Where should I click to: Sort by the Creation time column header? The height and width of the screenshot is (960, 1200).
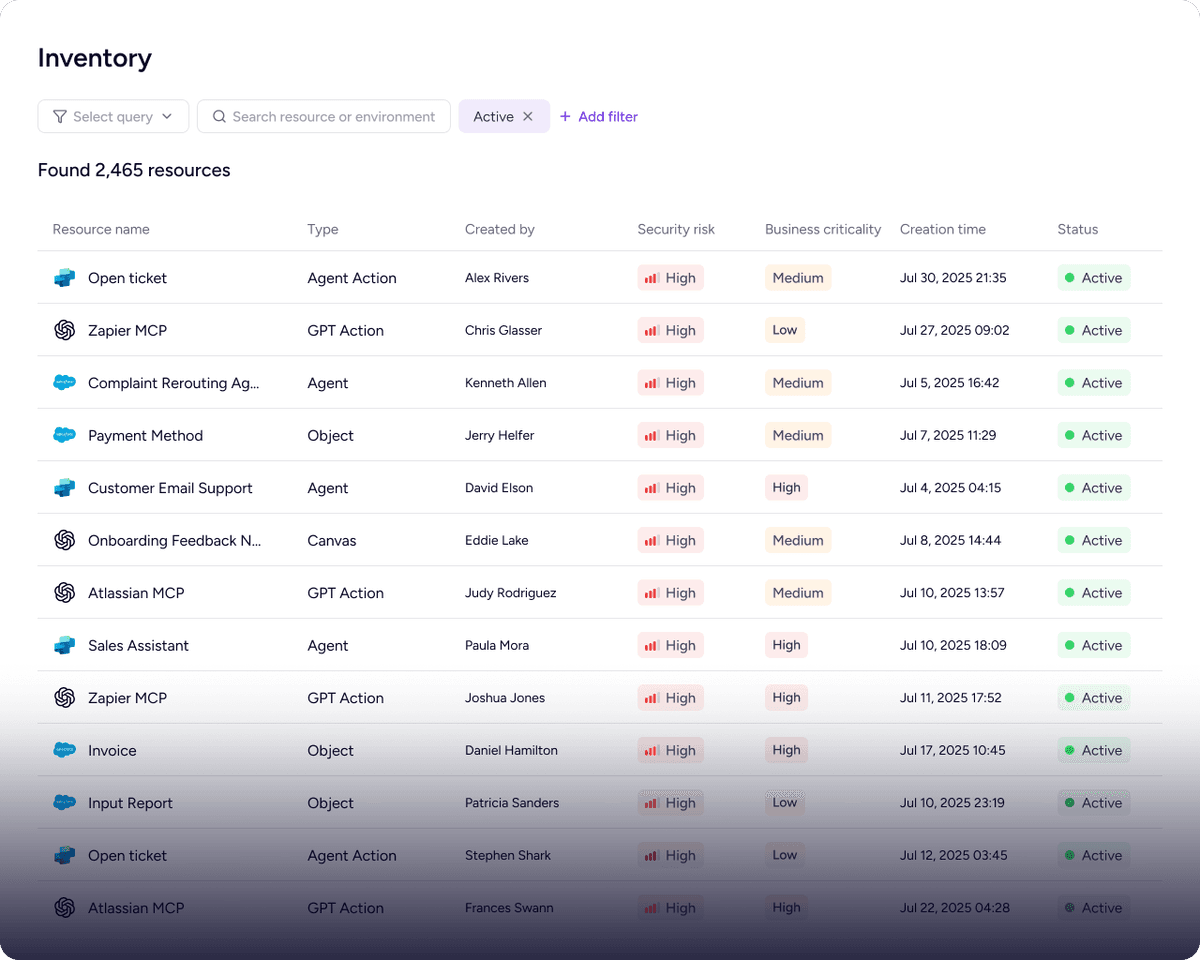click(x=942, y=229)
